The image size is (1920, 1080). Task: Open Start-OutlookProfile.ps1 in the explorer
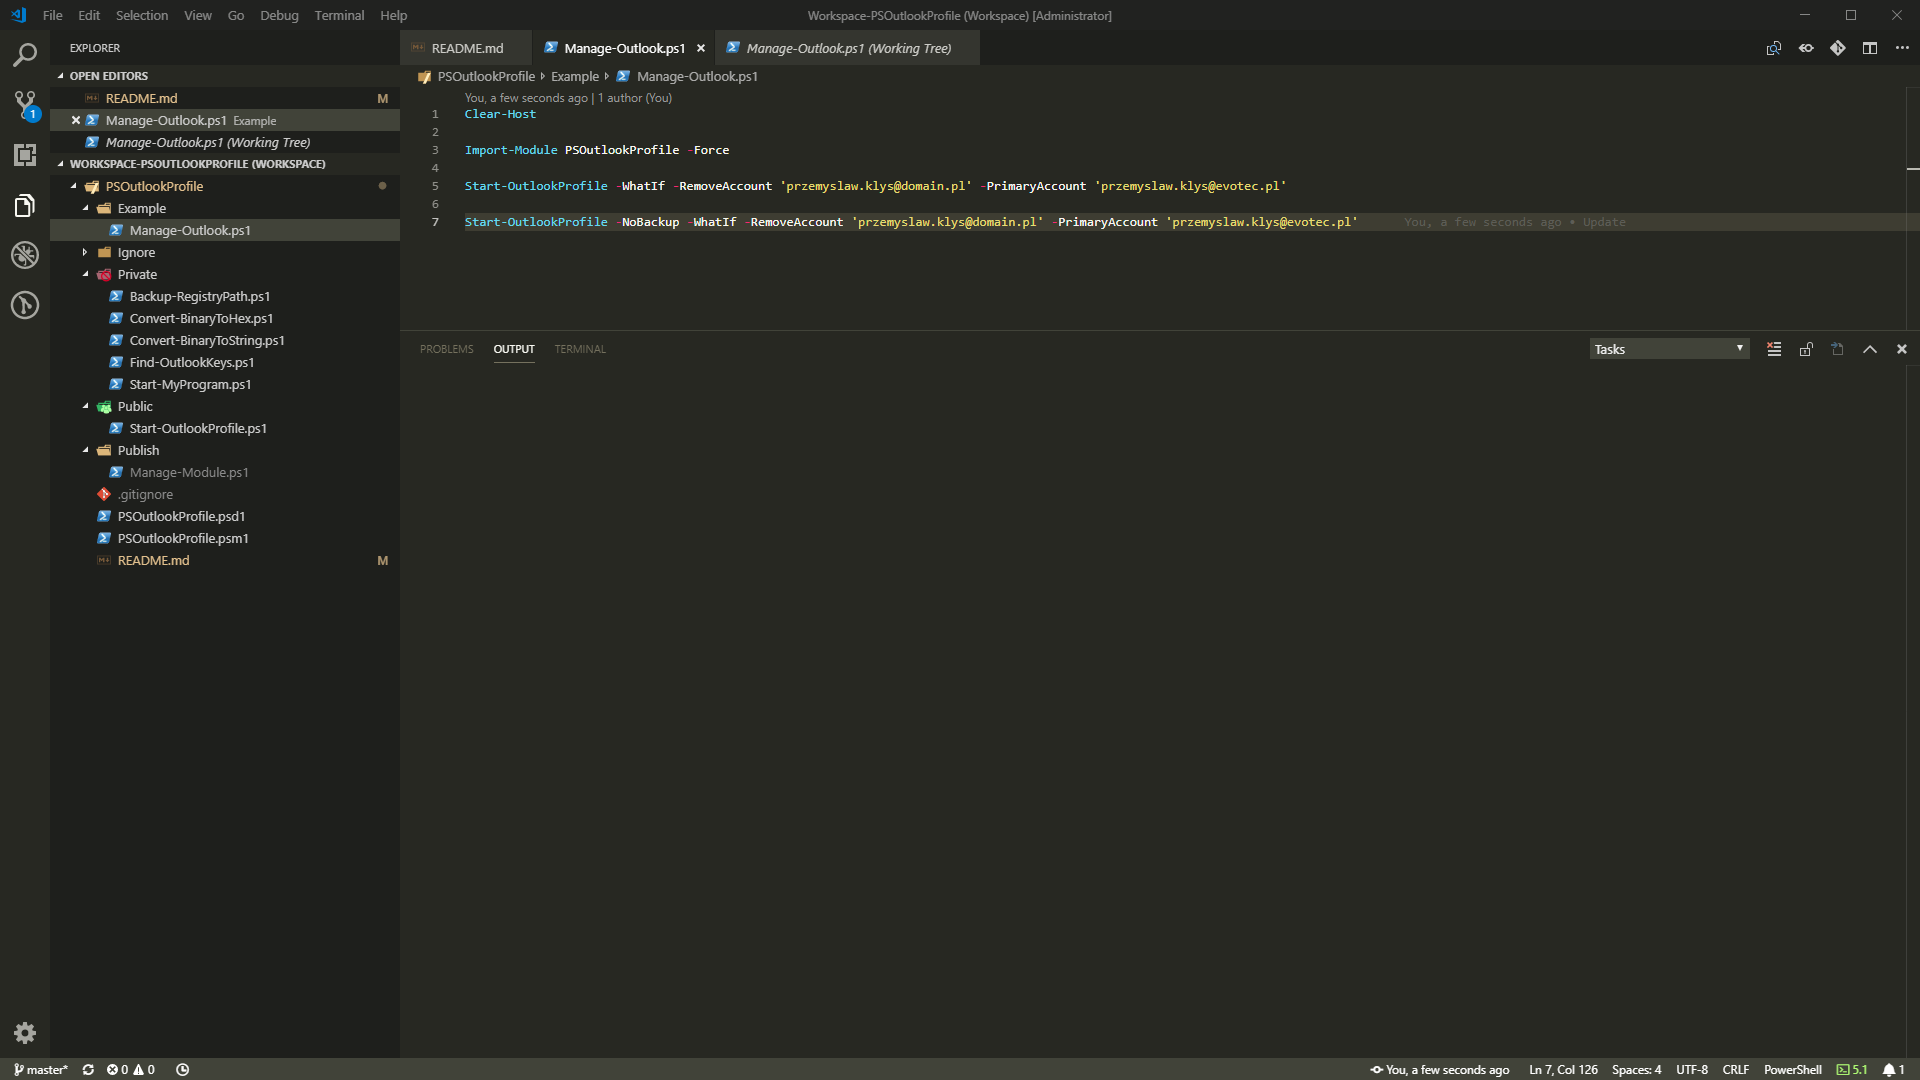198,428
